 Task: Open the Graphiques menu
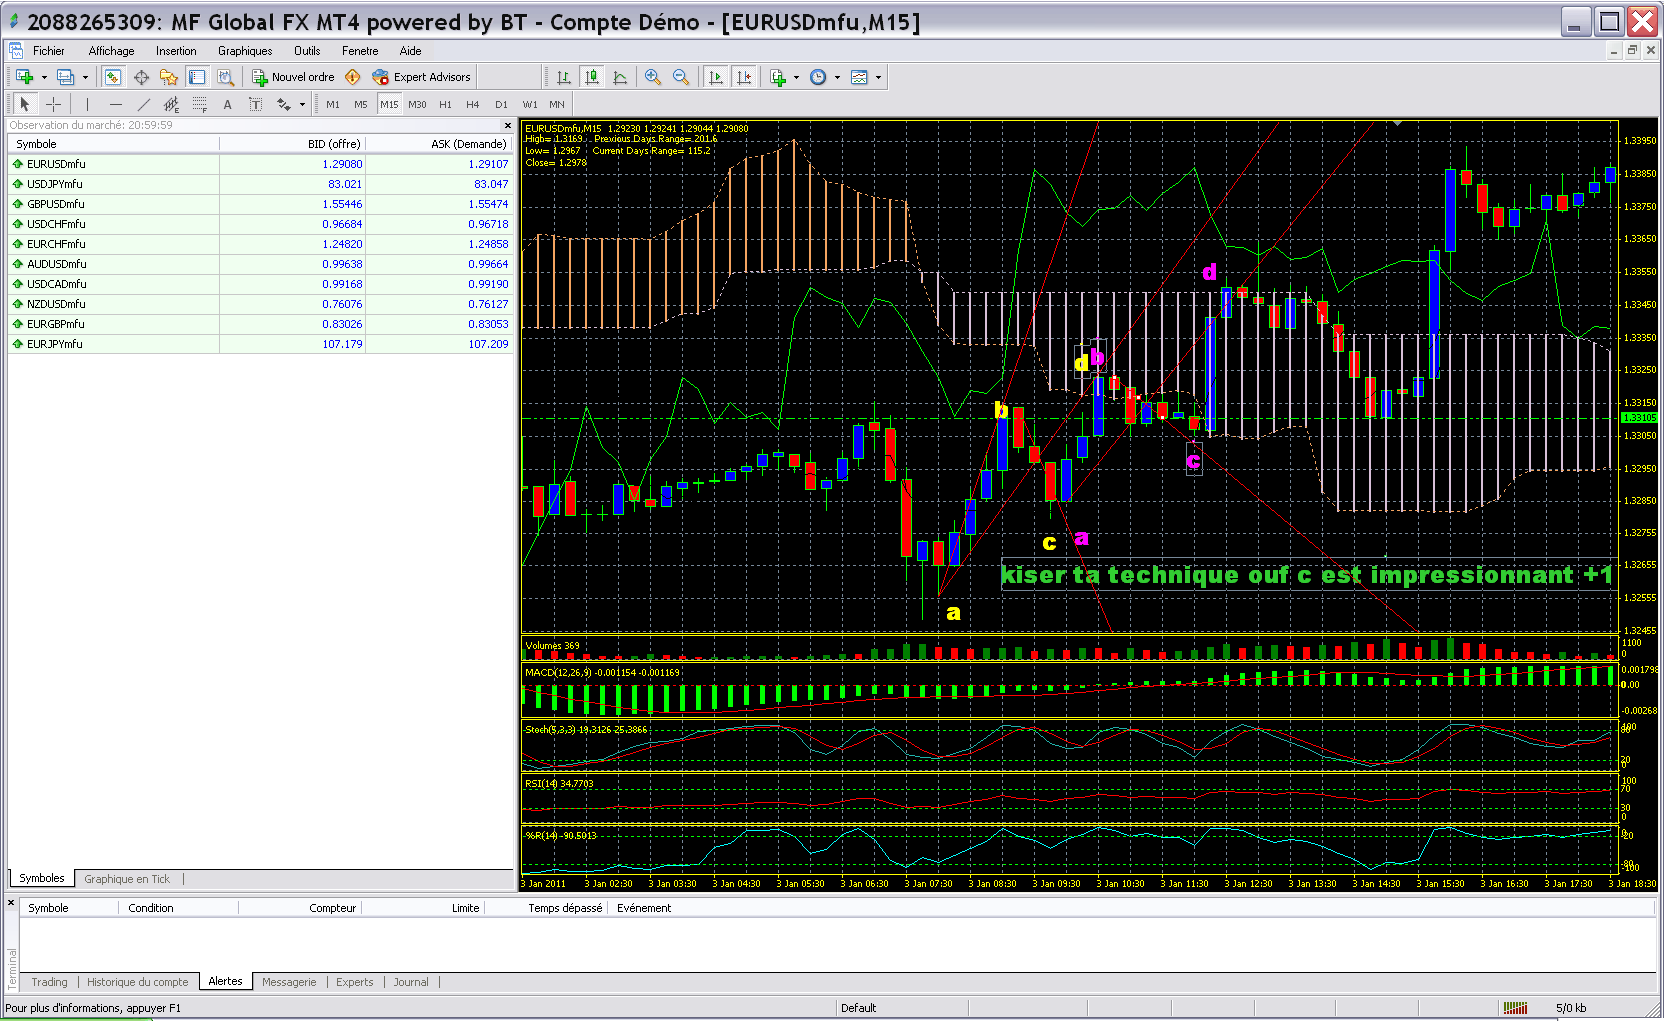[x=245, y=51]
